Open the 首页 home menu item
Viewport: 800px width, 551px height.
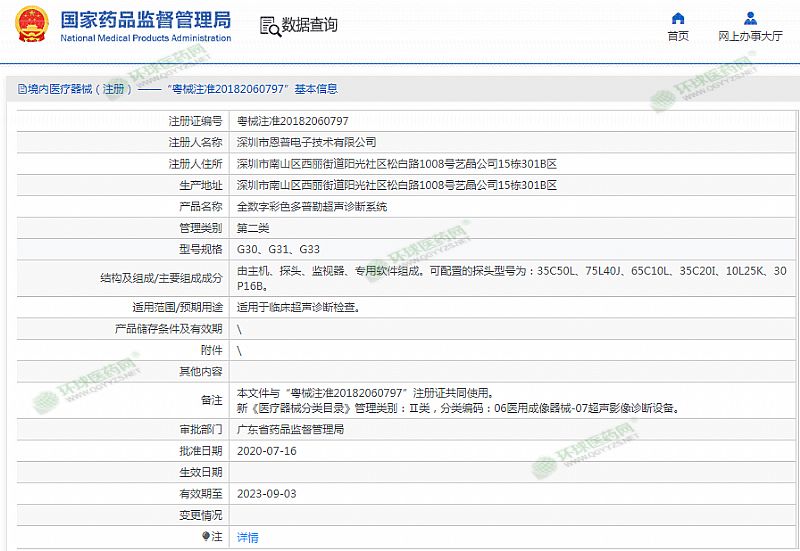point(678,36)
